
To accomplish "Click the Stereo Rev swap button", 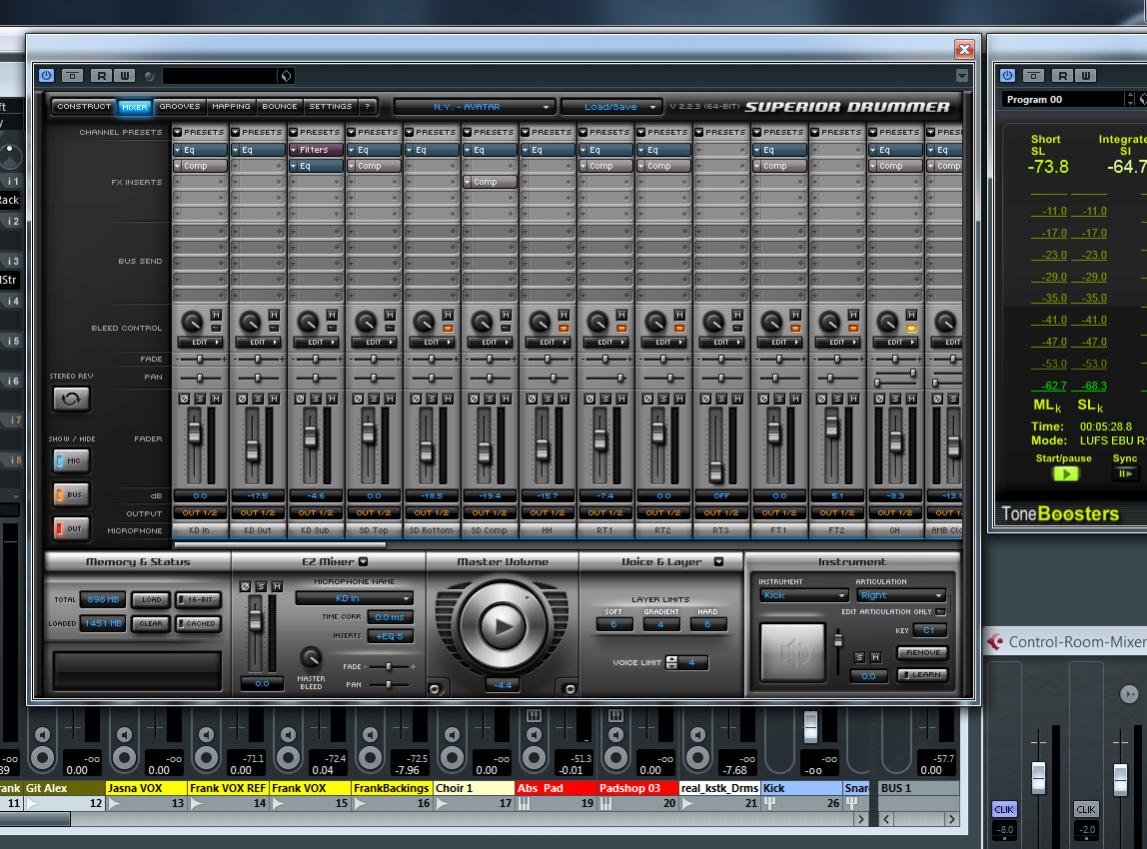I will point(71,399).
